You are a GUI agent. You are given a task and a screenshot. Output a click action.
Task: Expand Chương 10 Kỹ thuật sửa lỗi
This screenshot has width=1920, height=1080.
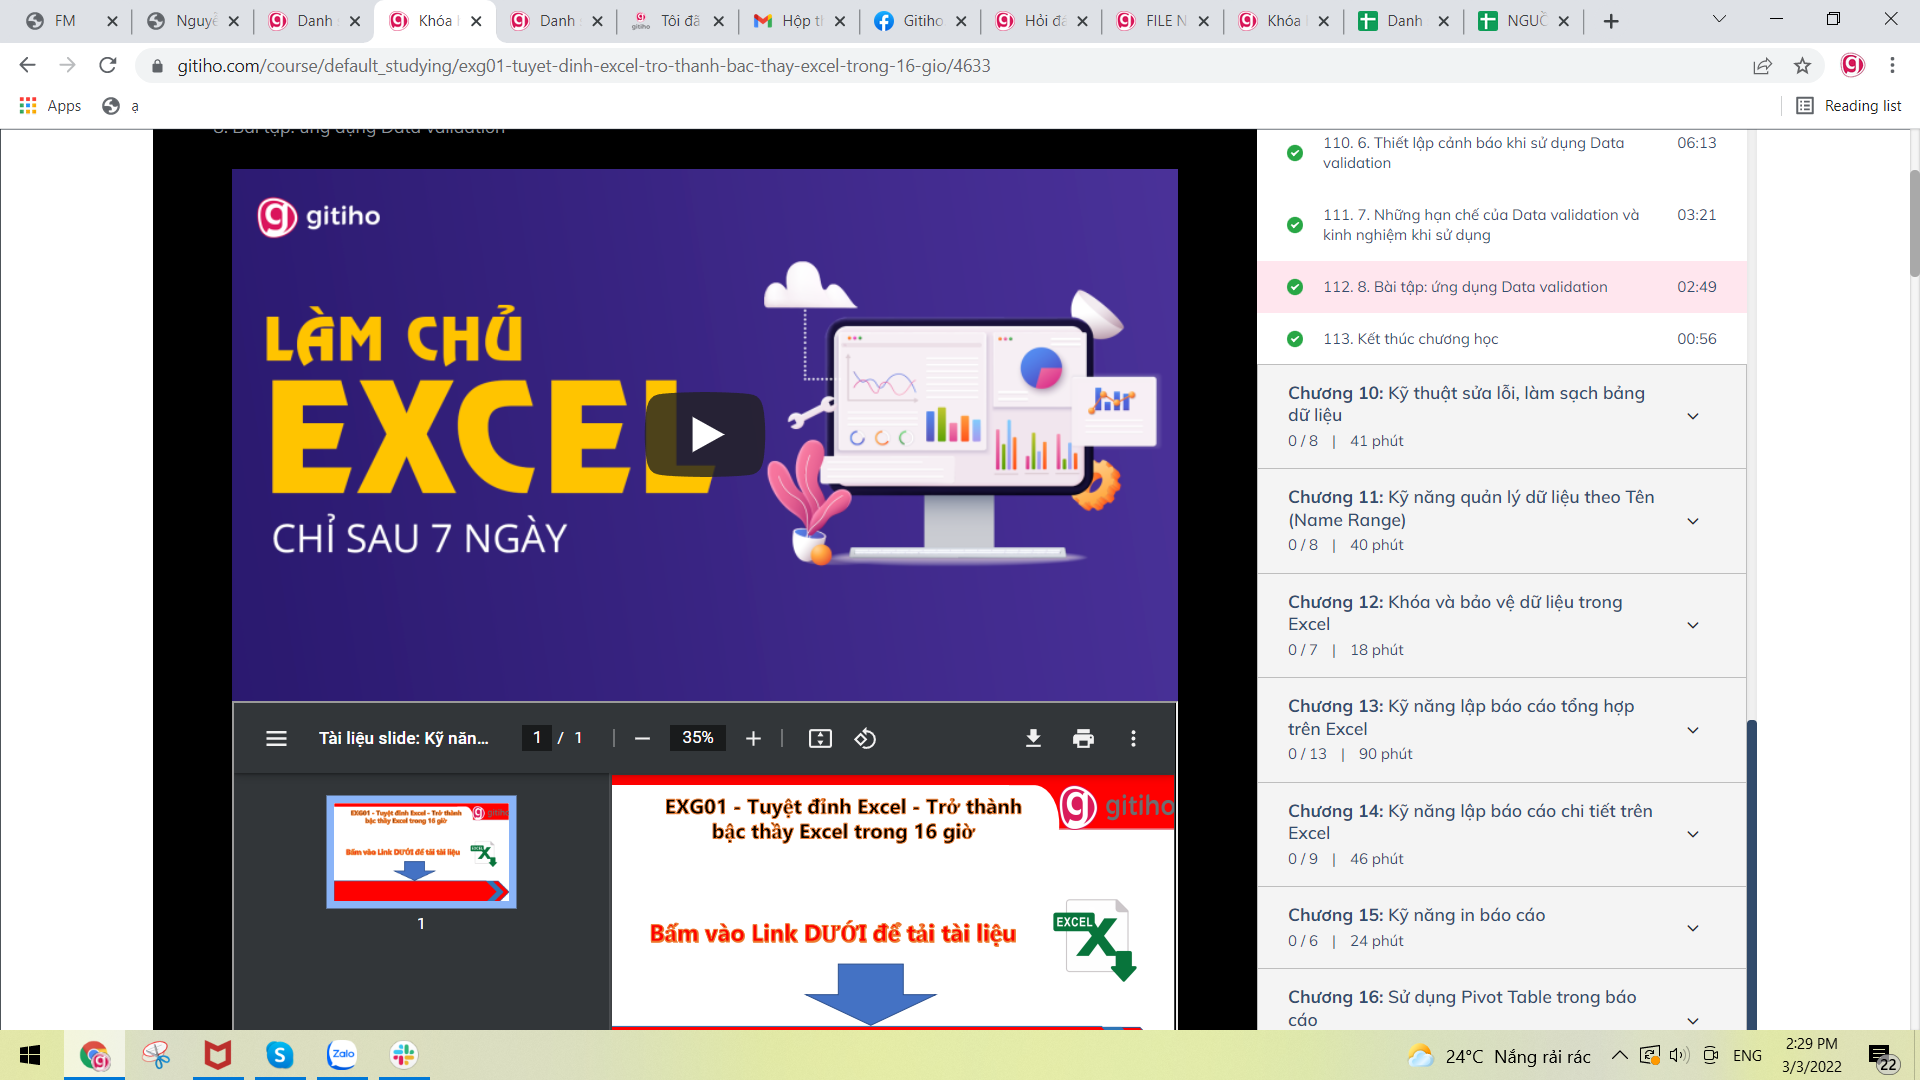pos(1502,417)
